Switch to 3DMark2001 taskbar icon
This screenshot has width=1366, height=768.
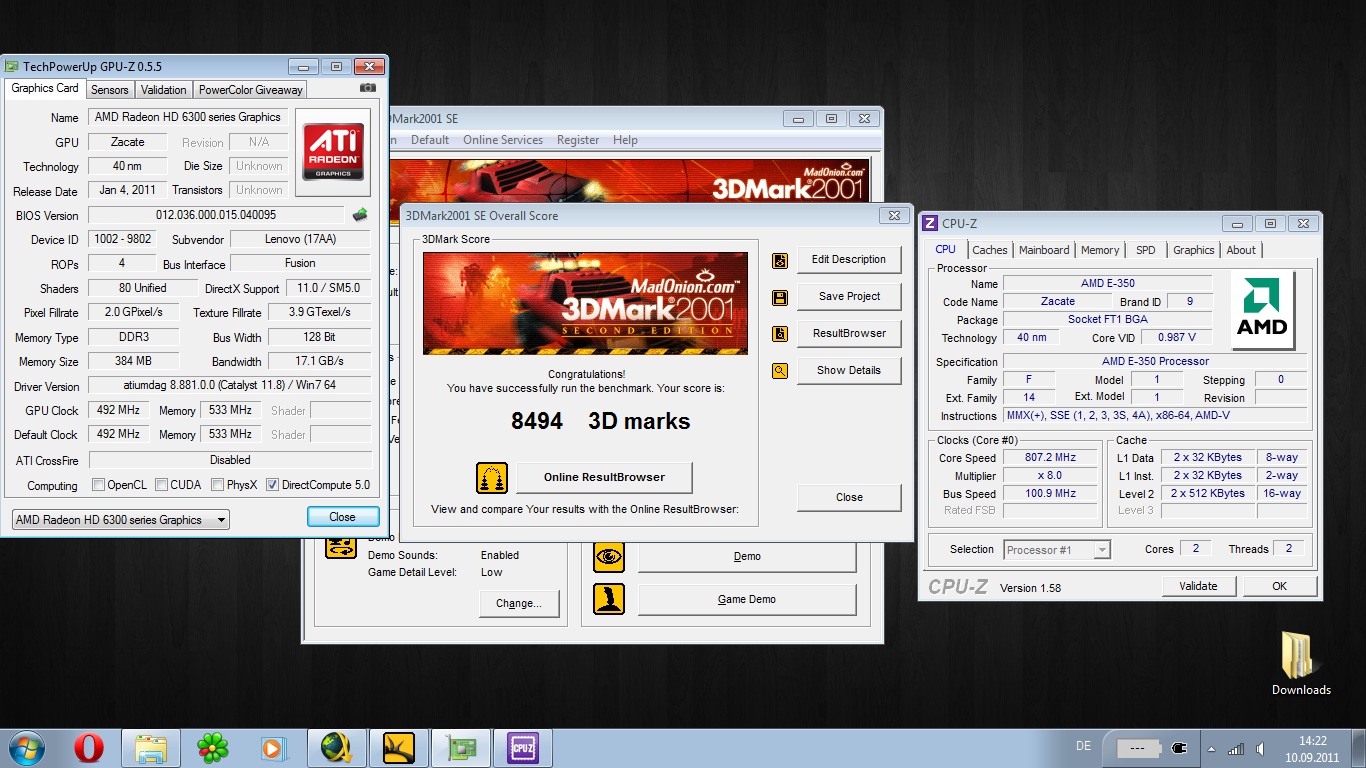[399, 748]
